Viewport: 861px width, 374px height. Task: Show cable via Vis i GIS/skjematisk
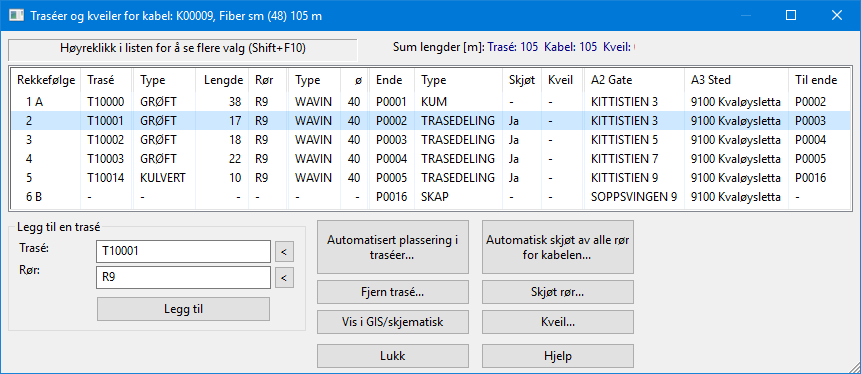tap(393, 322)
